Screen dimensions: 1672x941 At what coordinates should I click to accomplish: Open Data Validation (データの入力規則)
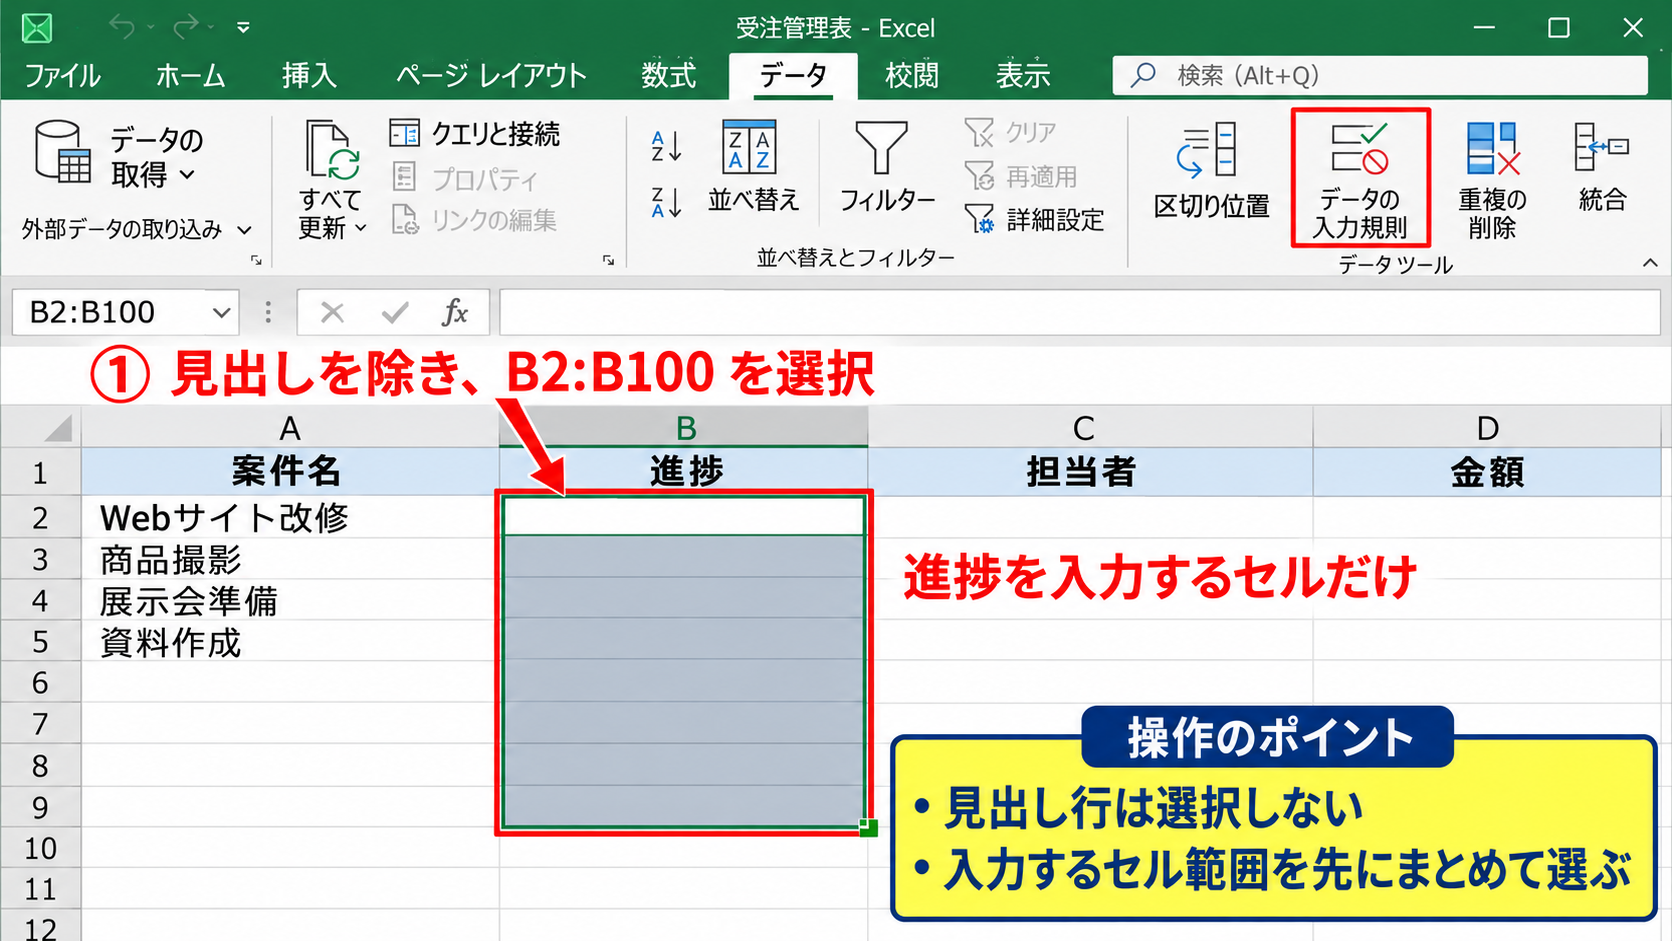(x=1360, y=178)
